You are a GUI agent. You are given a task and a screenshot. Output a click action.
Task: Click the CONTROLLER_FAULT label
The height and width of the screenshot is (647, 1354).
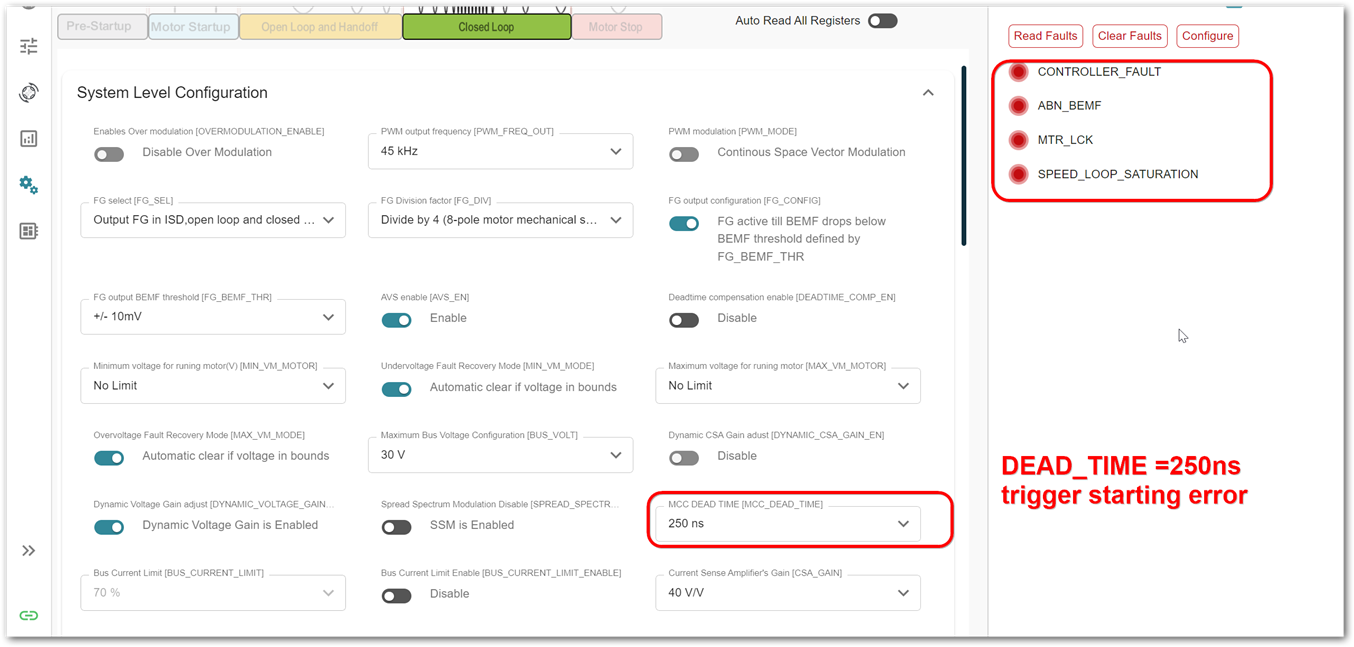[x=1099, y=72]
